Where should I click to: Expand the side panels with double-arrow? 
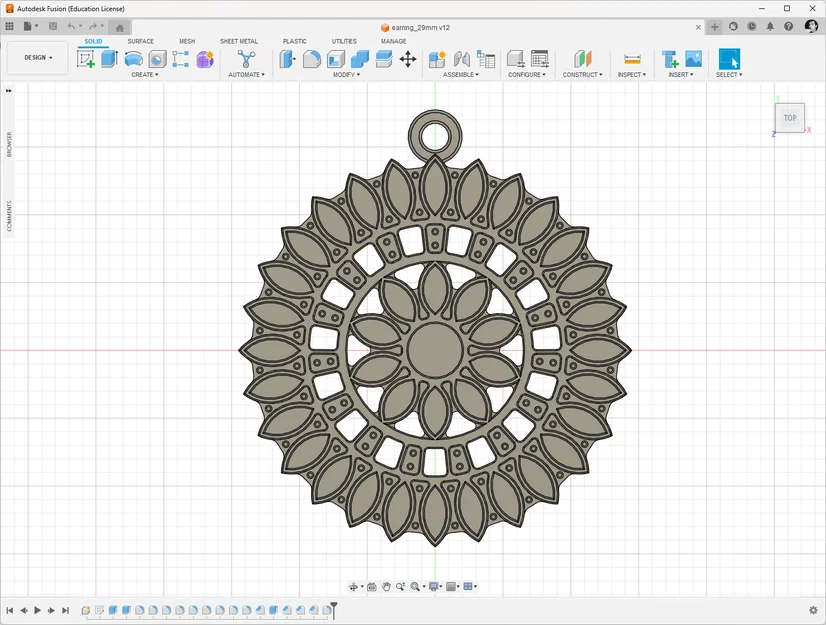8,91
